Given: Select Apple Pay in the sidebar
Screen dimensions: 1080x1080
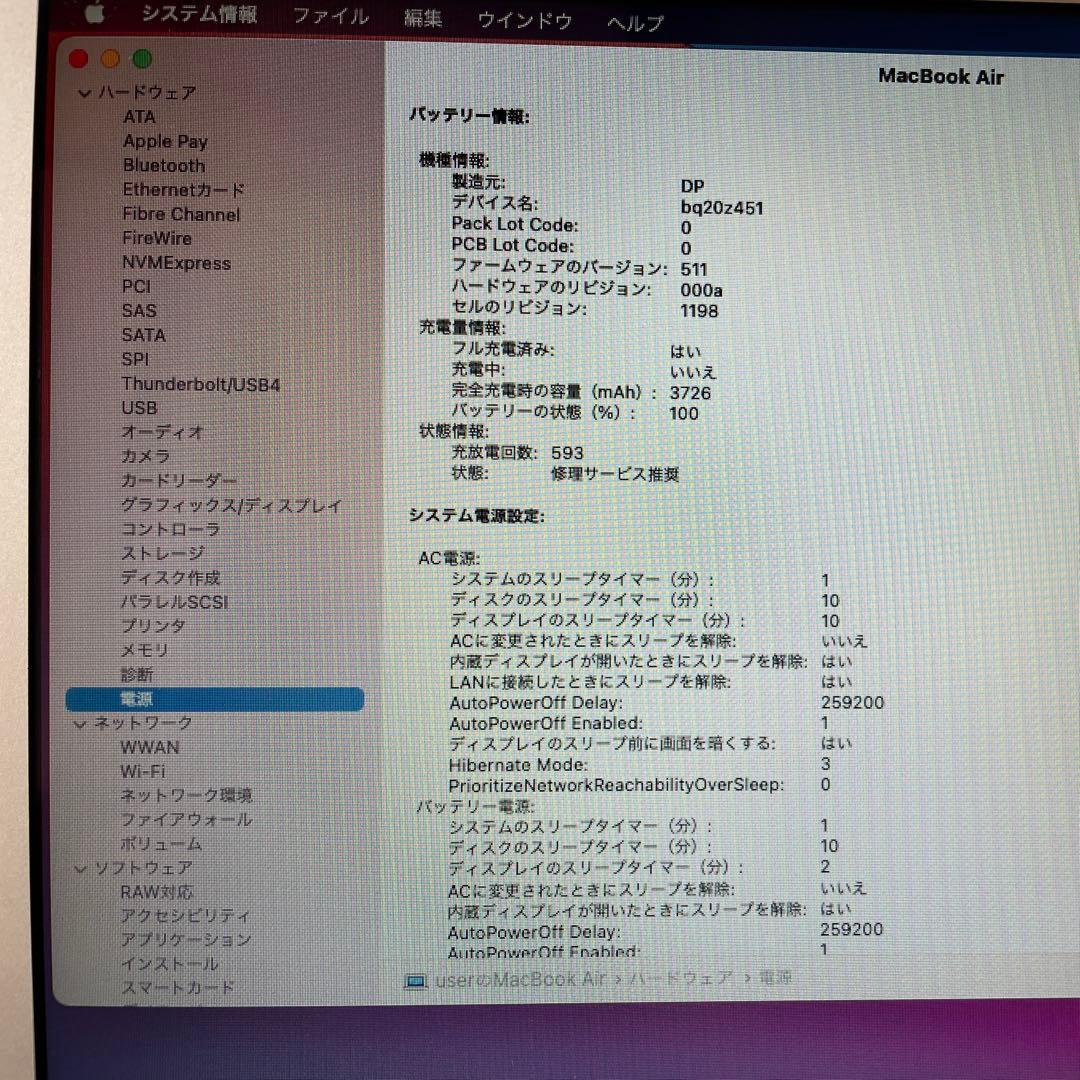Looking at the screenshot, I should click(165, 141).
